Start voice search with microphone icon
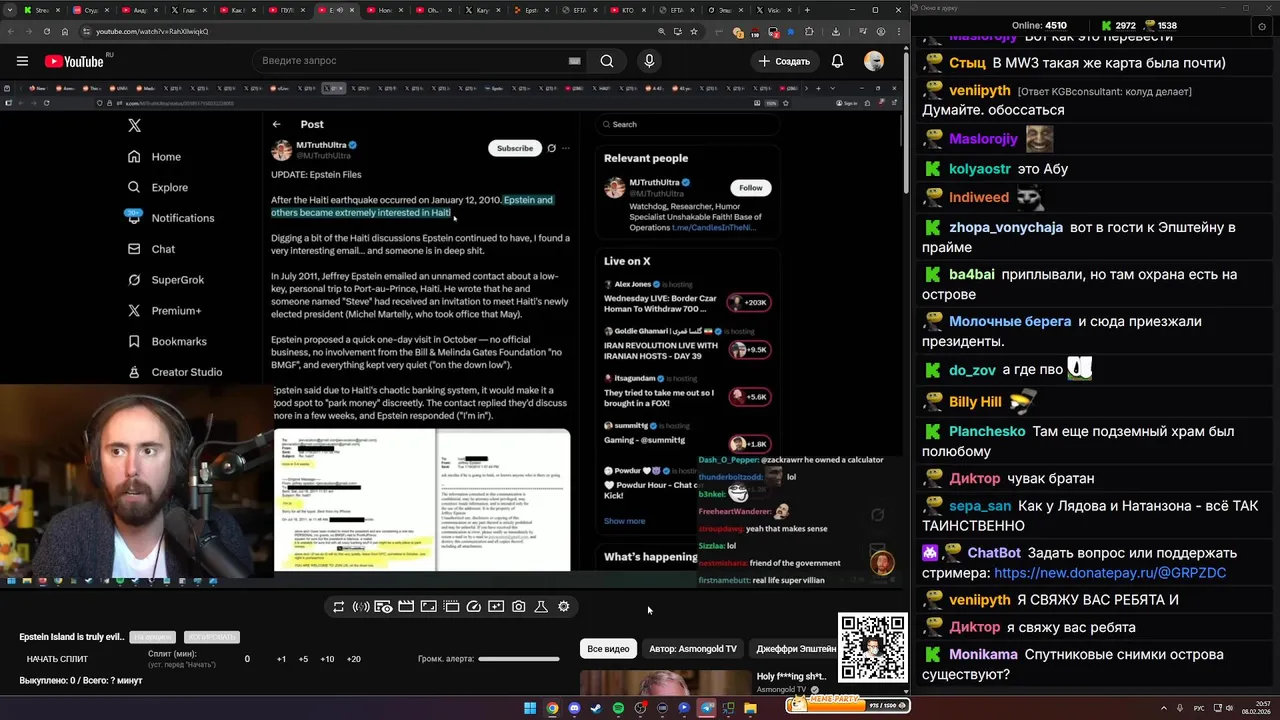Image resolution: width=1280 pixels, height=720 pixels. [x=649, y=61]
